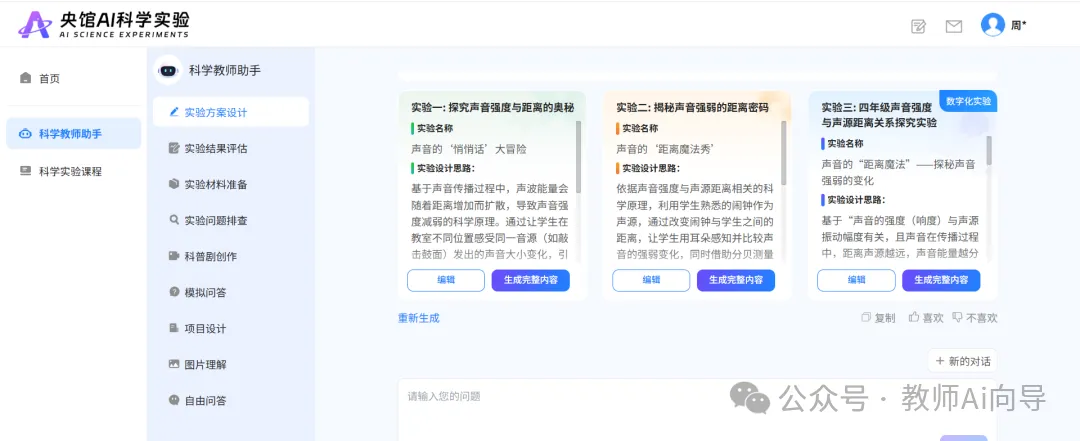Screen dimensions: 1080x441
Task: Click the 科学教师助手 robot icon in left sidebar
Action: point(25,134)
